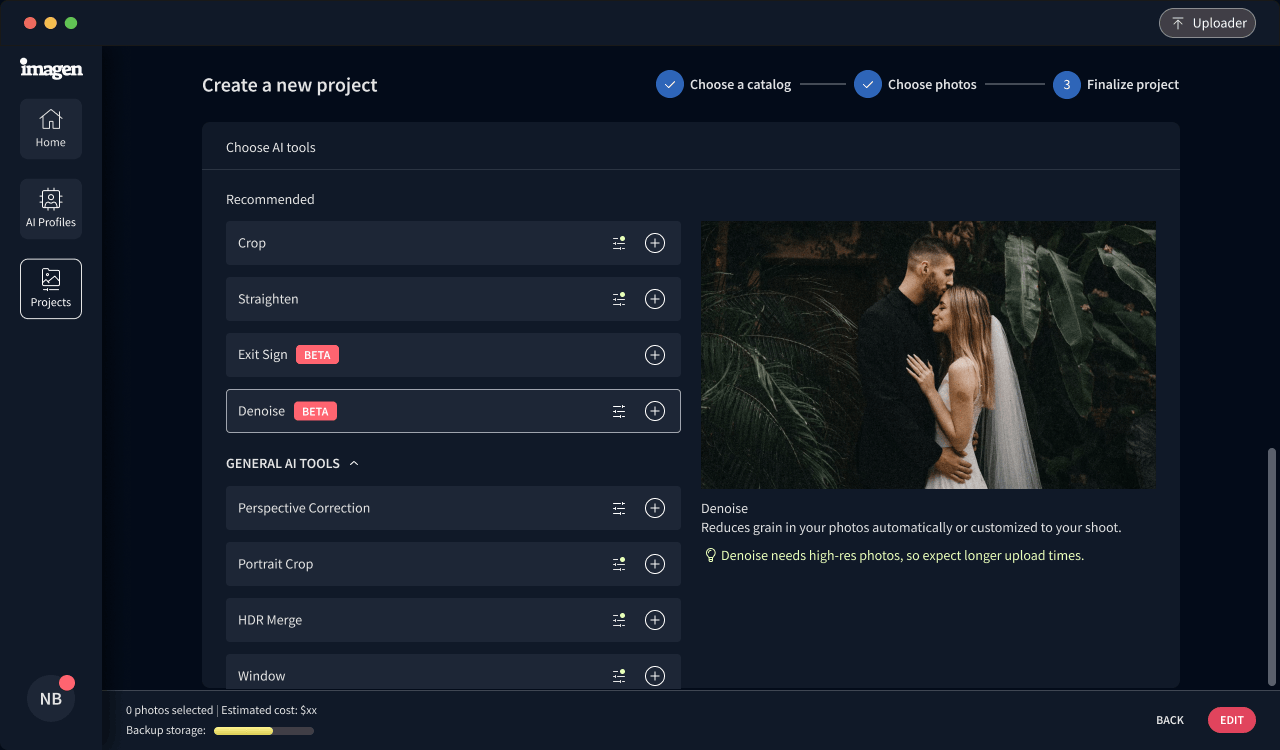Add the Exit Sign tool
Screen dimensions: 1280x750
tap(655, 355)
